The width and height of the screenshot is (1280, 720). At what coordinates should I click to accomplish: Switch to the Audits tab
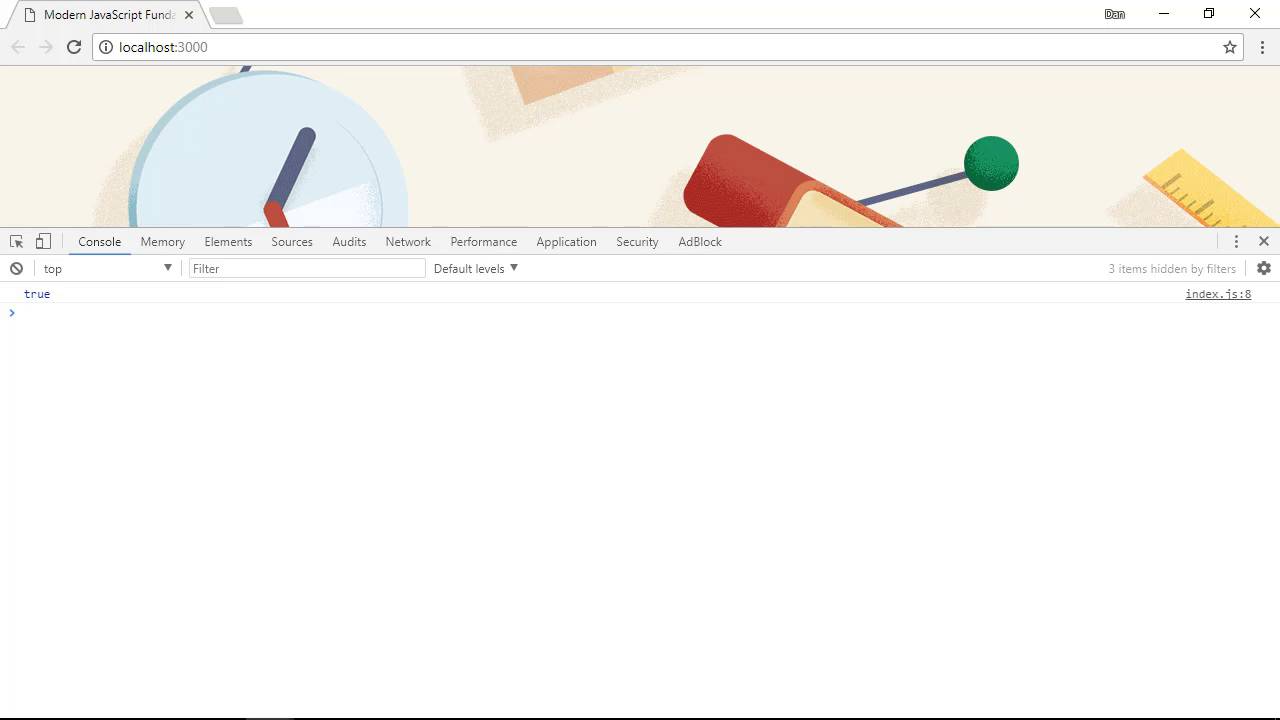tap(349, 241)
